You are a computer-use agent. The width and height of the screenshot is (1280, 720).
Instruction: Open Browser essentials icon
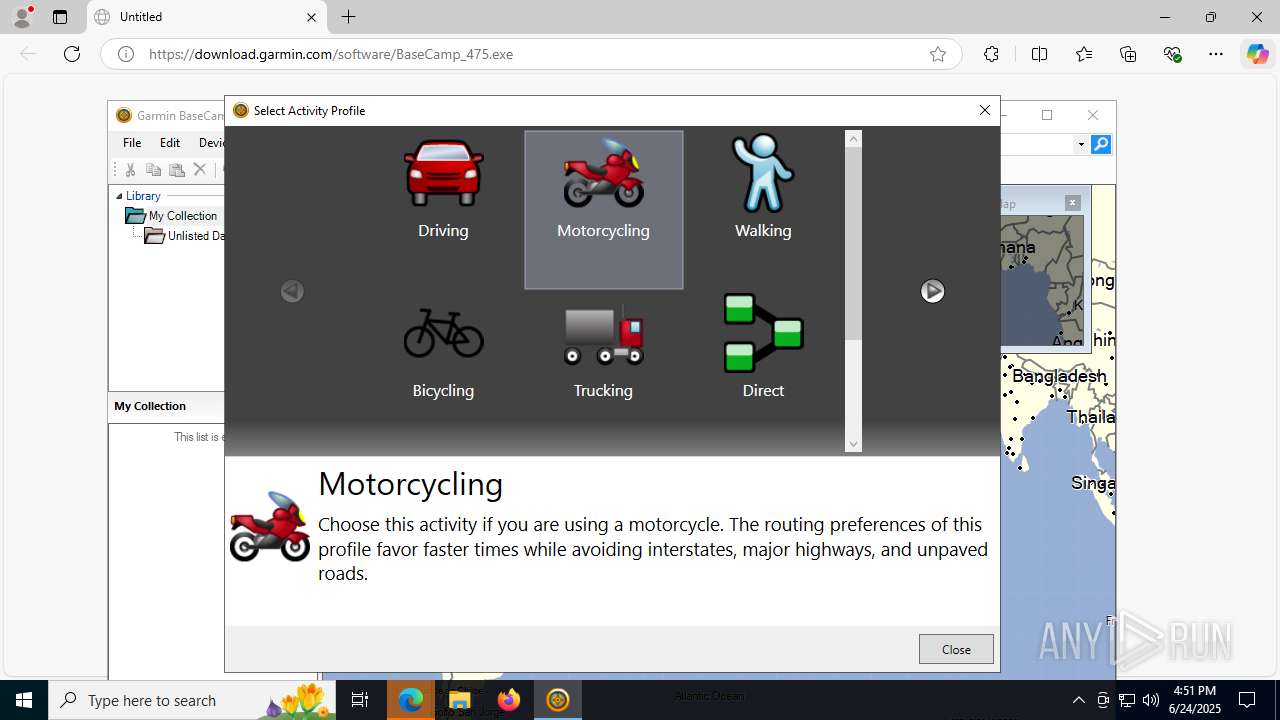click(1172, 54)
